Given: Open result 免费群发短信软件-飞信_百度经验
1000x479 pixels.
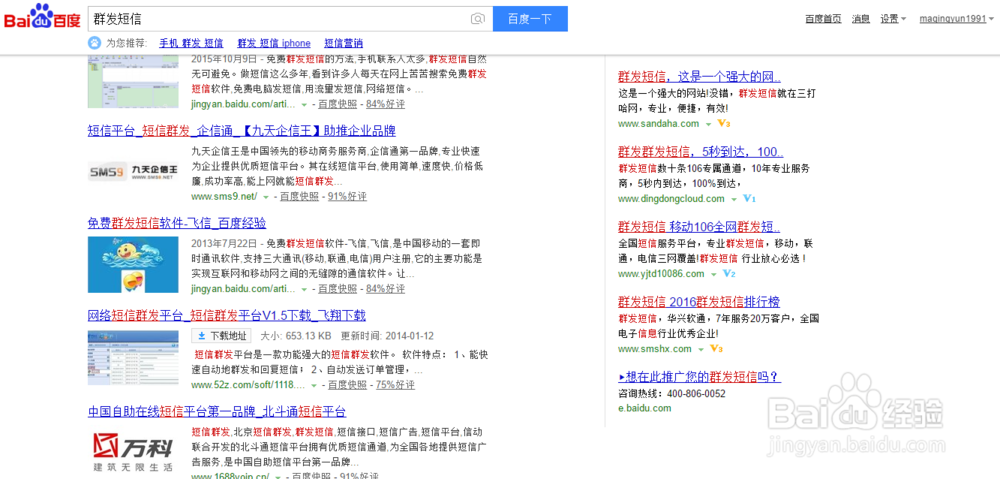Looking at the screenshot, I should [177, 223].
